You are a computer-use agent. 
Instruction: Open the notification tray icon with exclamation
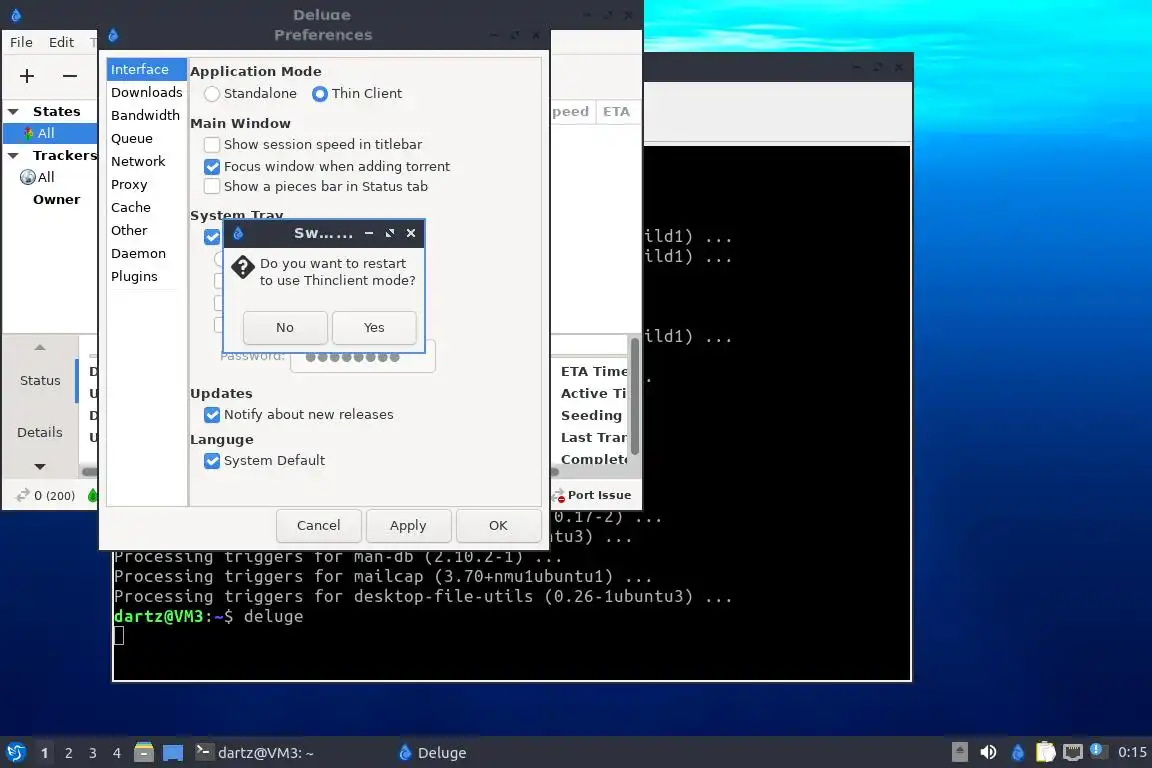1096,750
